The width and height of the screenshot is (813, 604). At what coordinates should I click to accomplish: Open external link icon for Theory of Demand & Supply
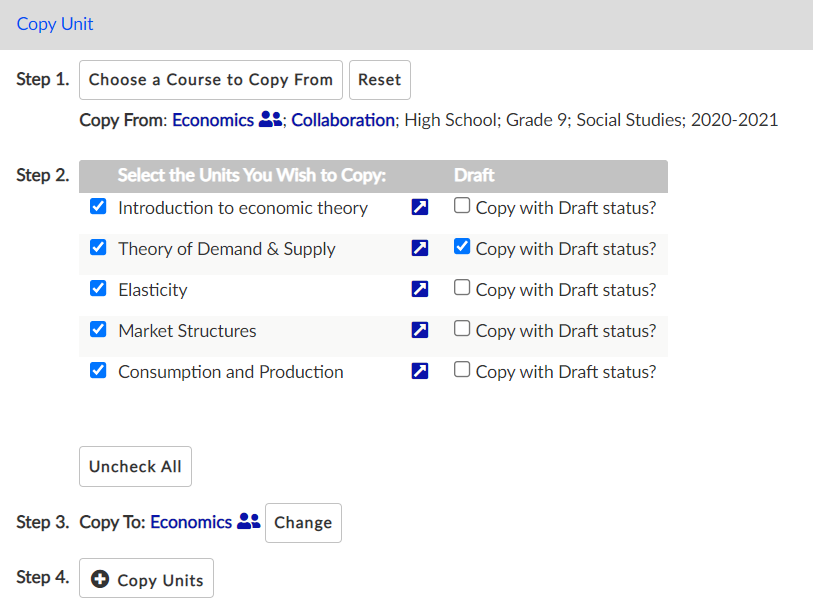click(x=419, y=248)
